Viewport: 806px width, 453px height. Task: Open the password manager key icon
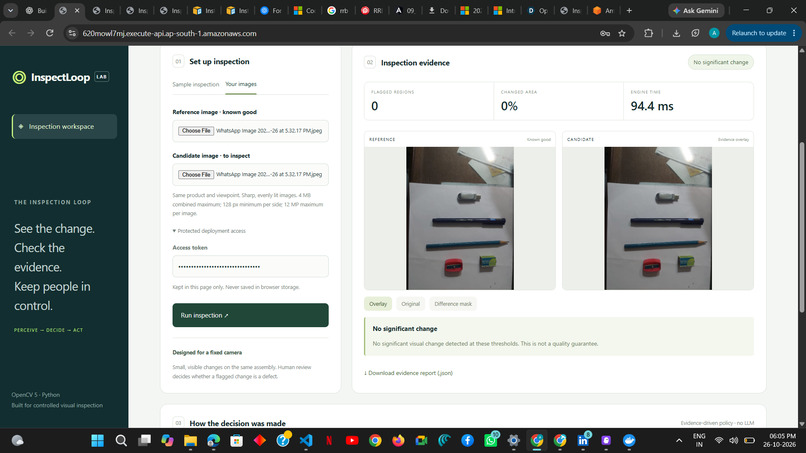click(605, 33)
